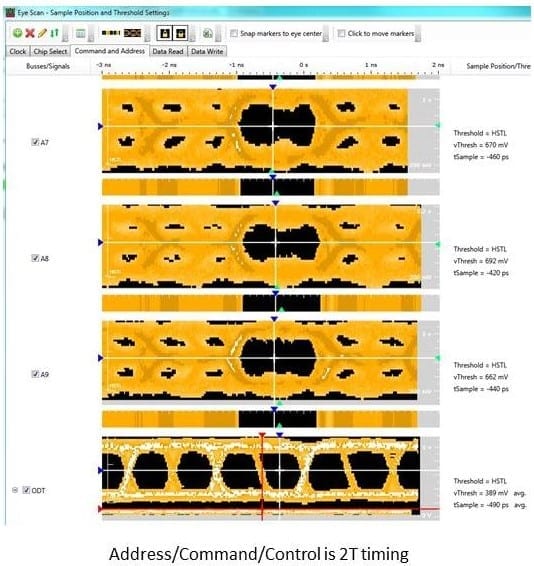The image size is (534, 566).
Task: Click the '0 s' mark on time ruler
Action: pyautogui.click(x=304, y=65)
